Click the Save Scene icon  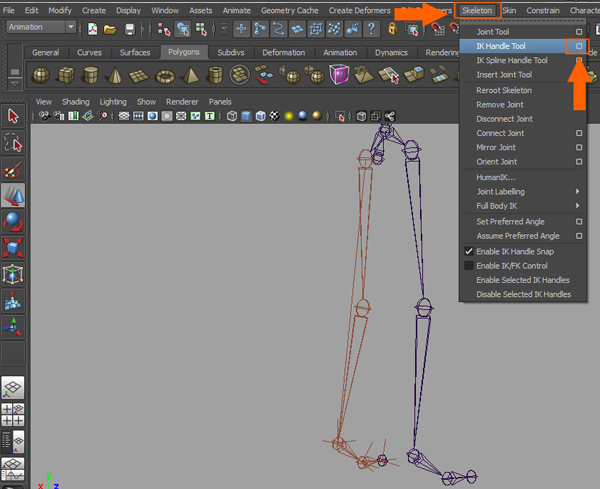pyautogui.click(x=130, y=29)
